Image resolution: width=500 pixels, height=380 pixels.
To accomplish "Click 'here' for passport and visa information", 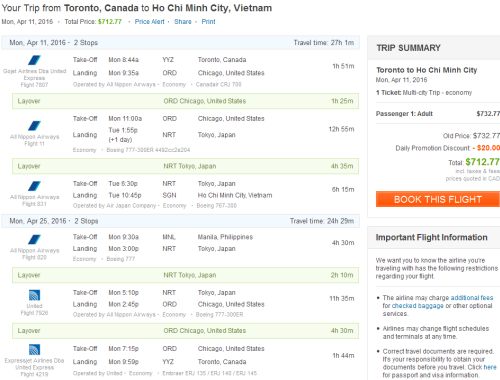I will point(490,367).
